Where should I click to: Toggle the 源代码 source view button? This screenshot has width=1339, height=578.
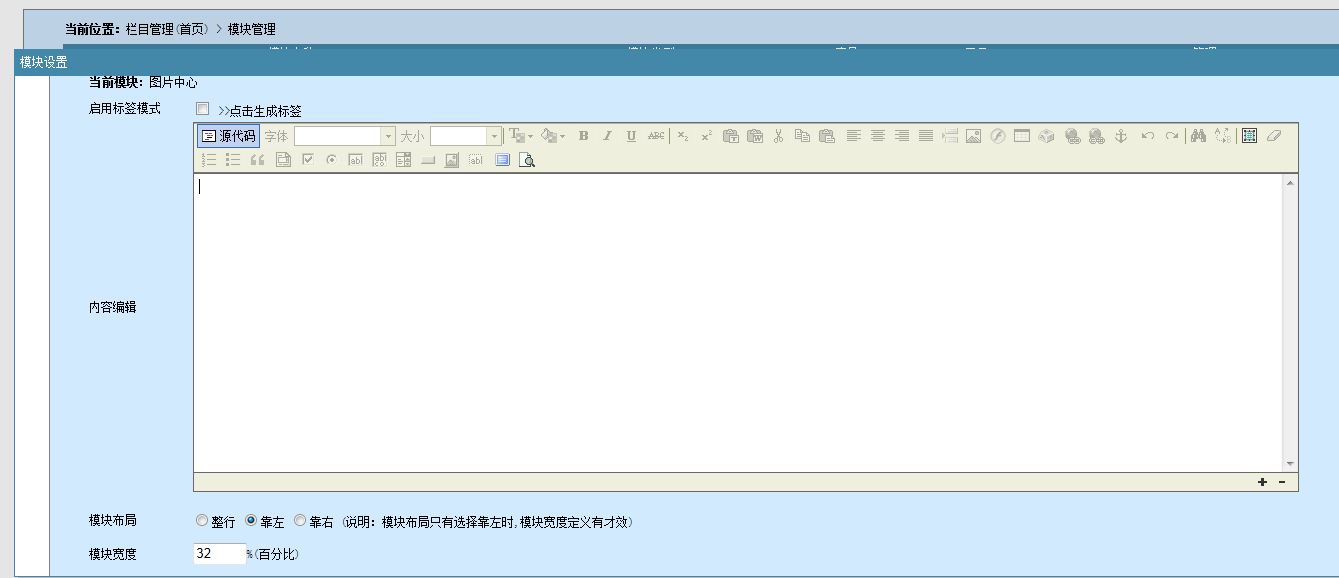click(228, 136)
